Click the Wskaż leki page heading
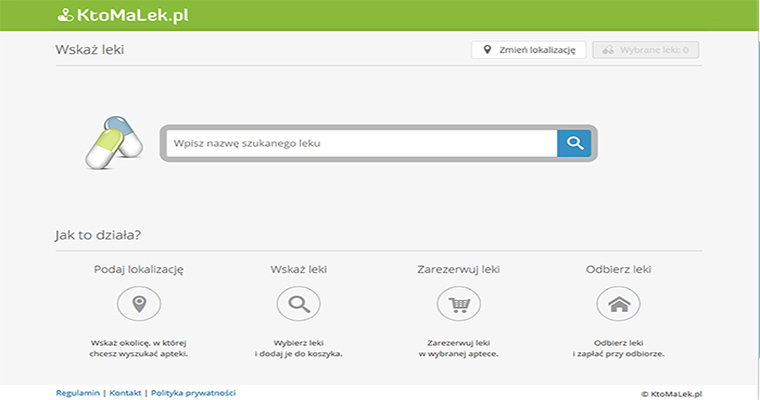The image size is (760, 400). pyautogui.click(x=82, y=49)
